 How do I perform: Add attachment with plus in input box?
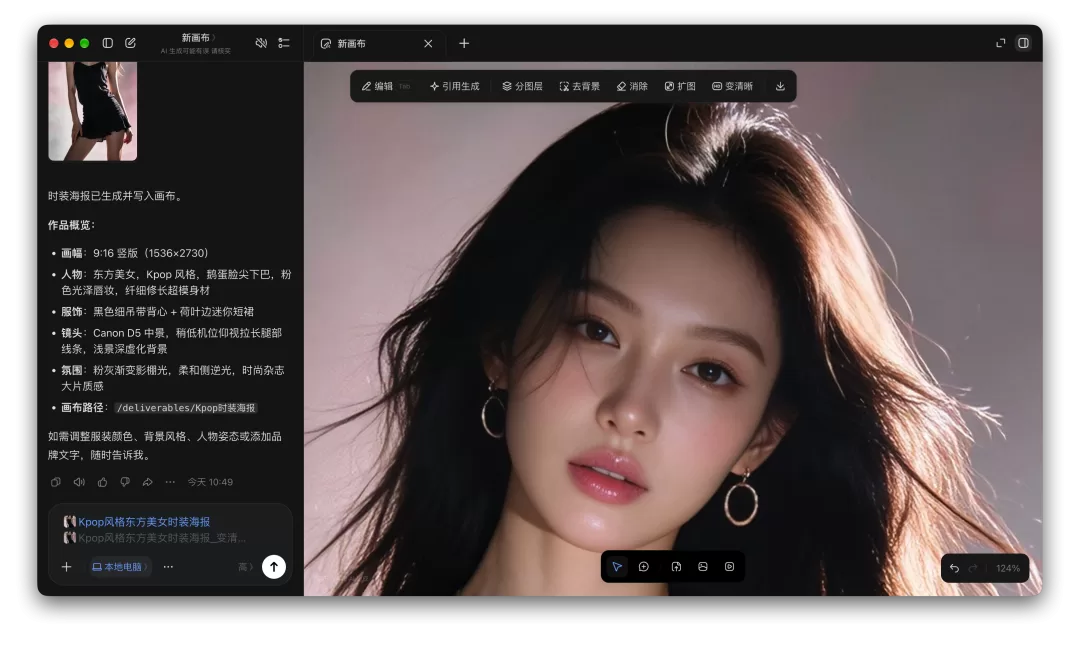[x=66, y=567]
